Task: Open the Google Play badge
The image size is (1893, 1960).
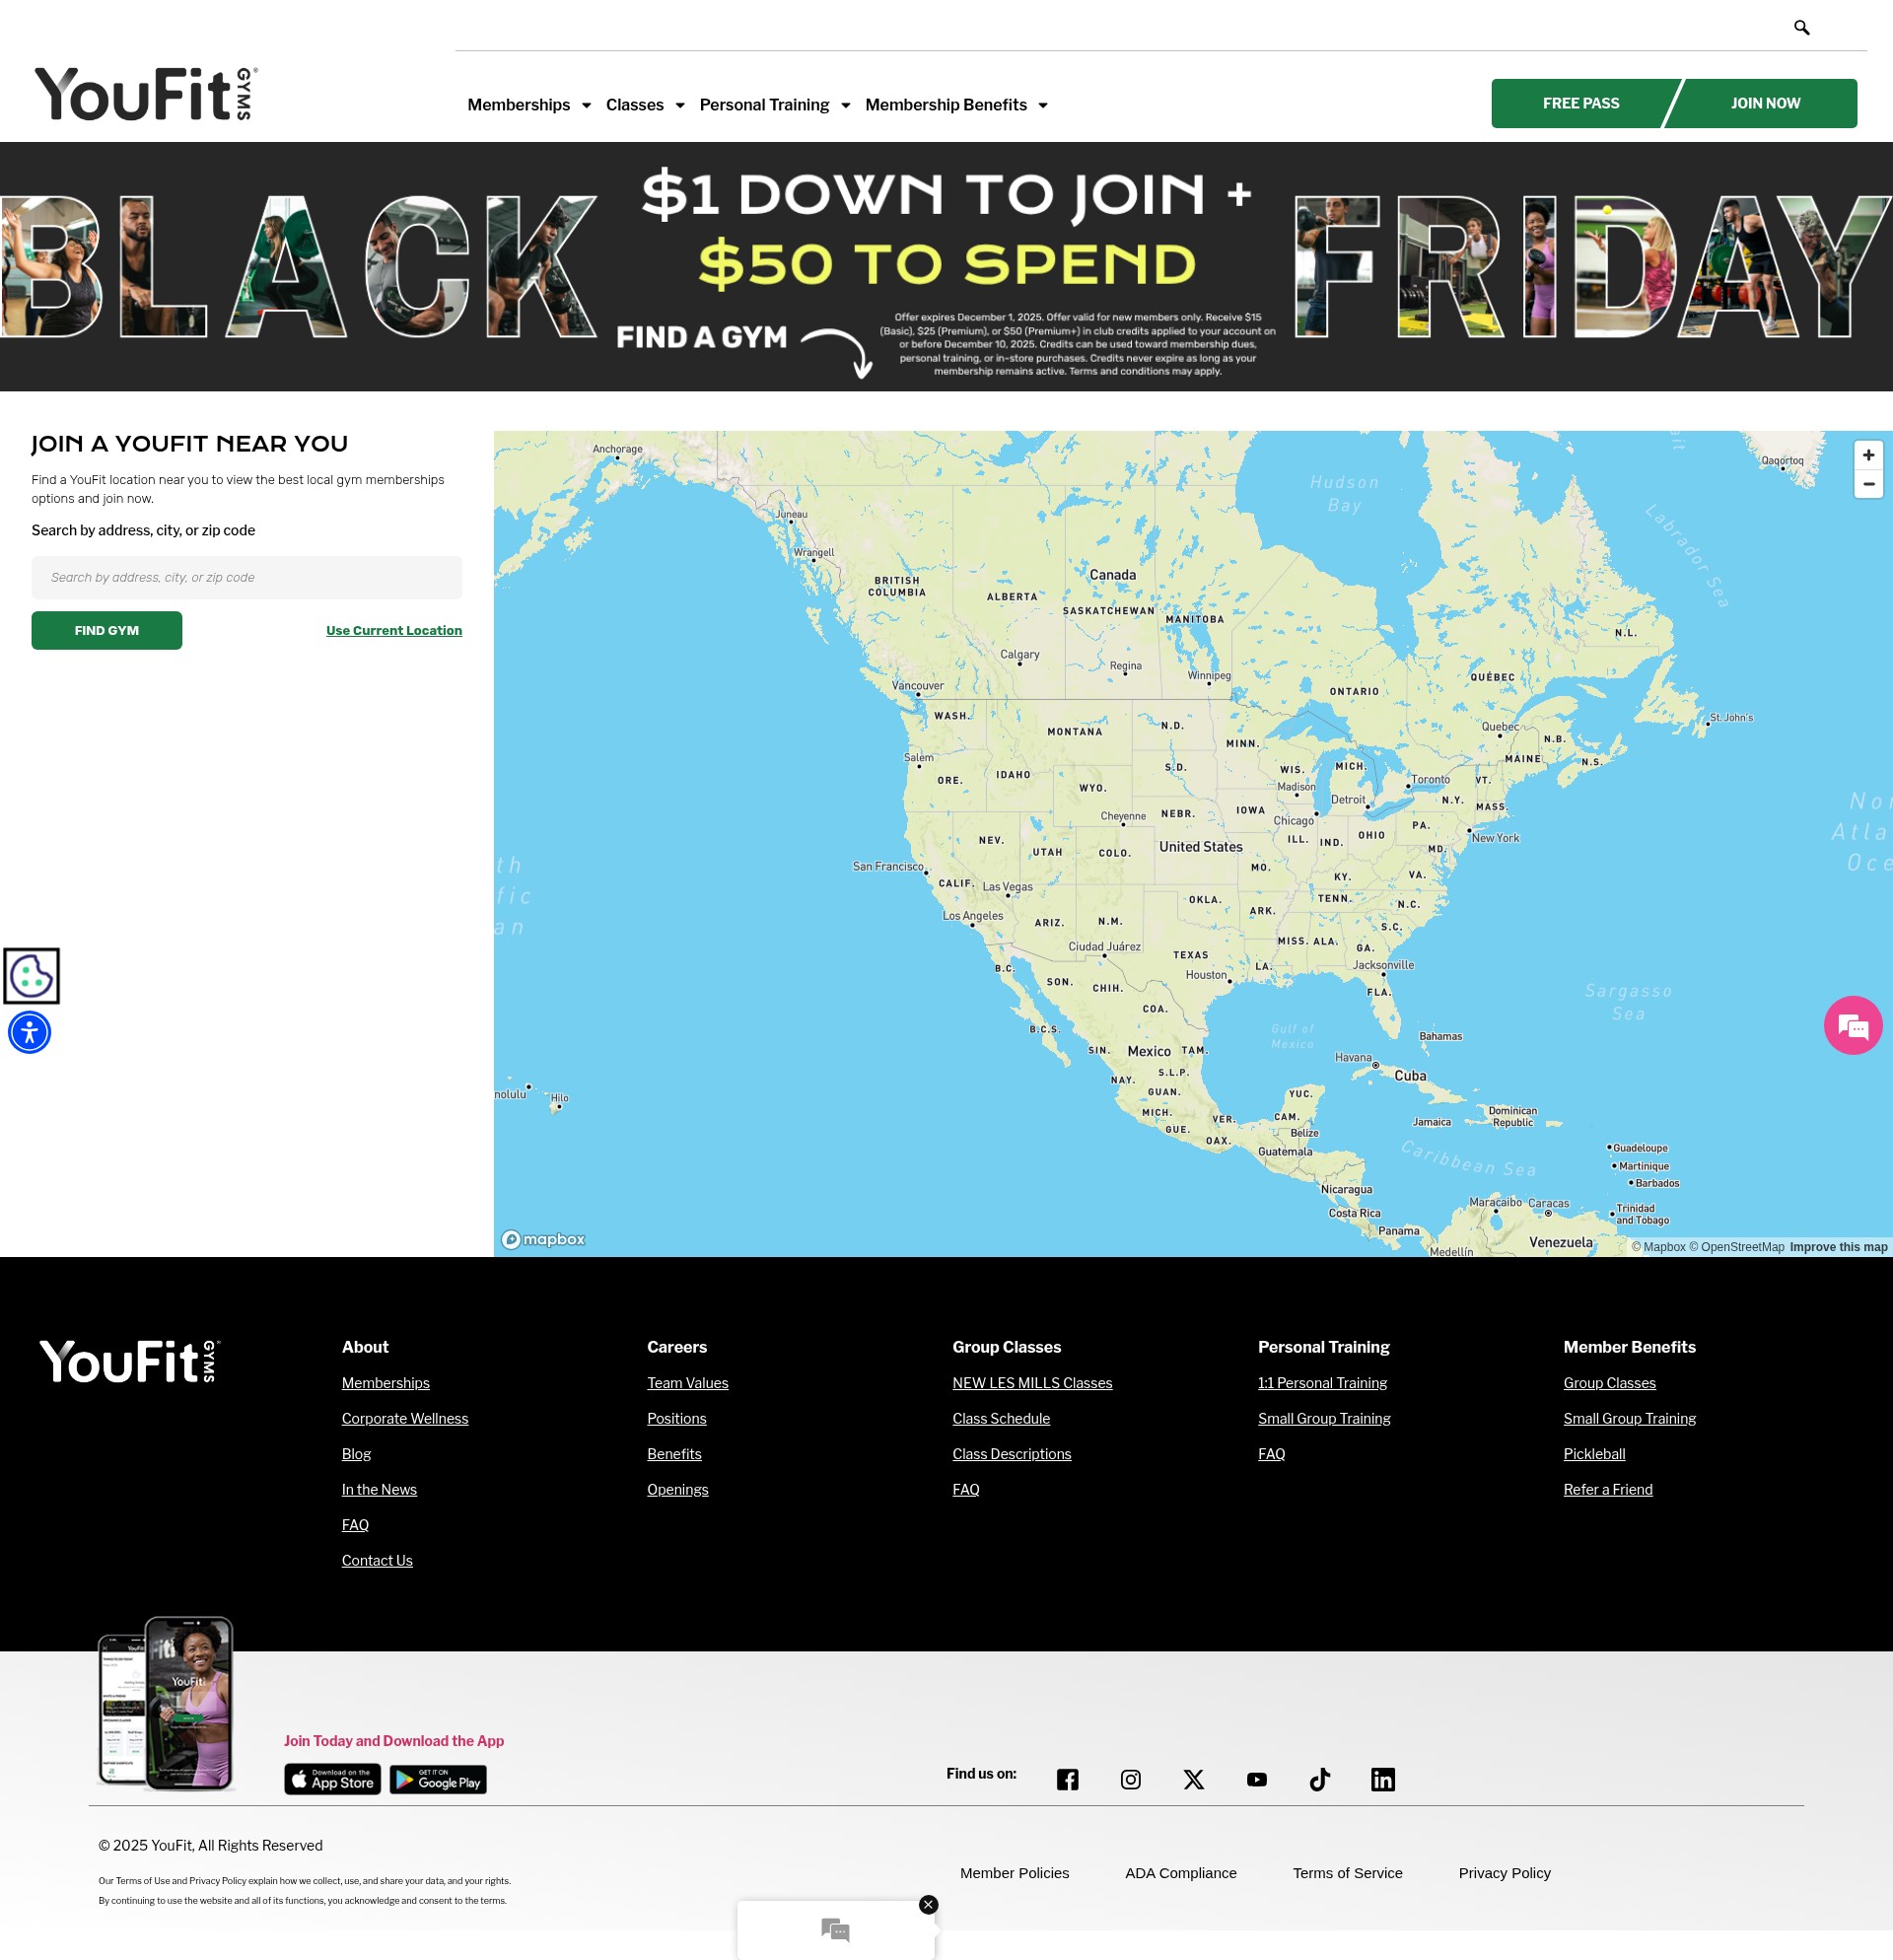Action: (x=438, y=1779)
